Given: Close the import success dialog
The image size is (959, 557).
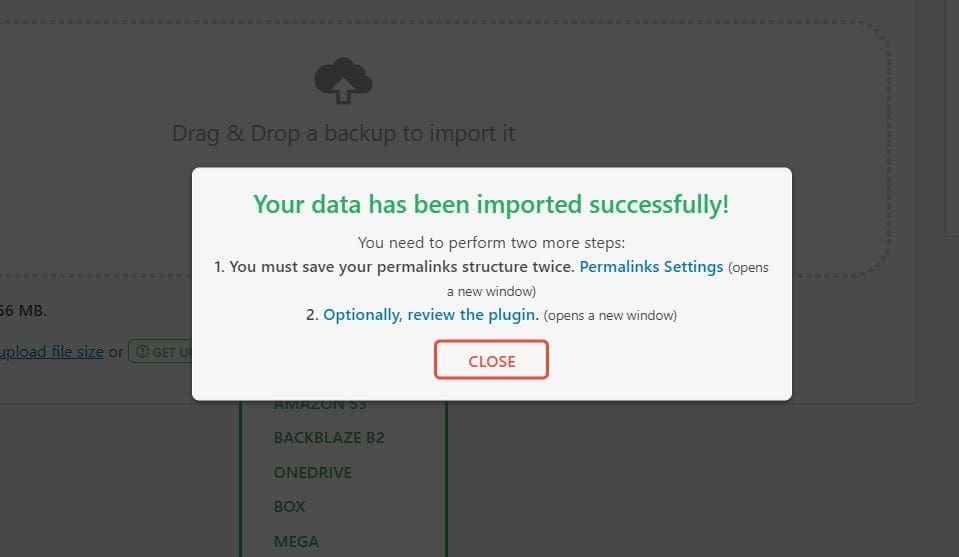Looking at the screenshot, I should click(x=491, y=360).
